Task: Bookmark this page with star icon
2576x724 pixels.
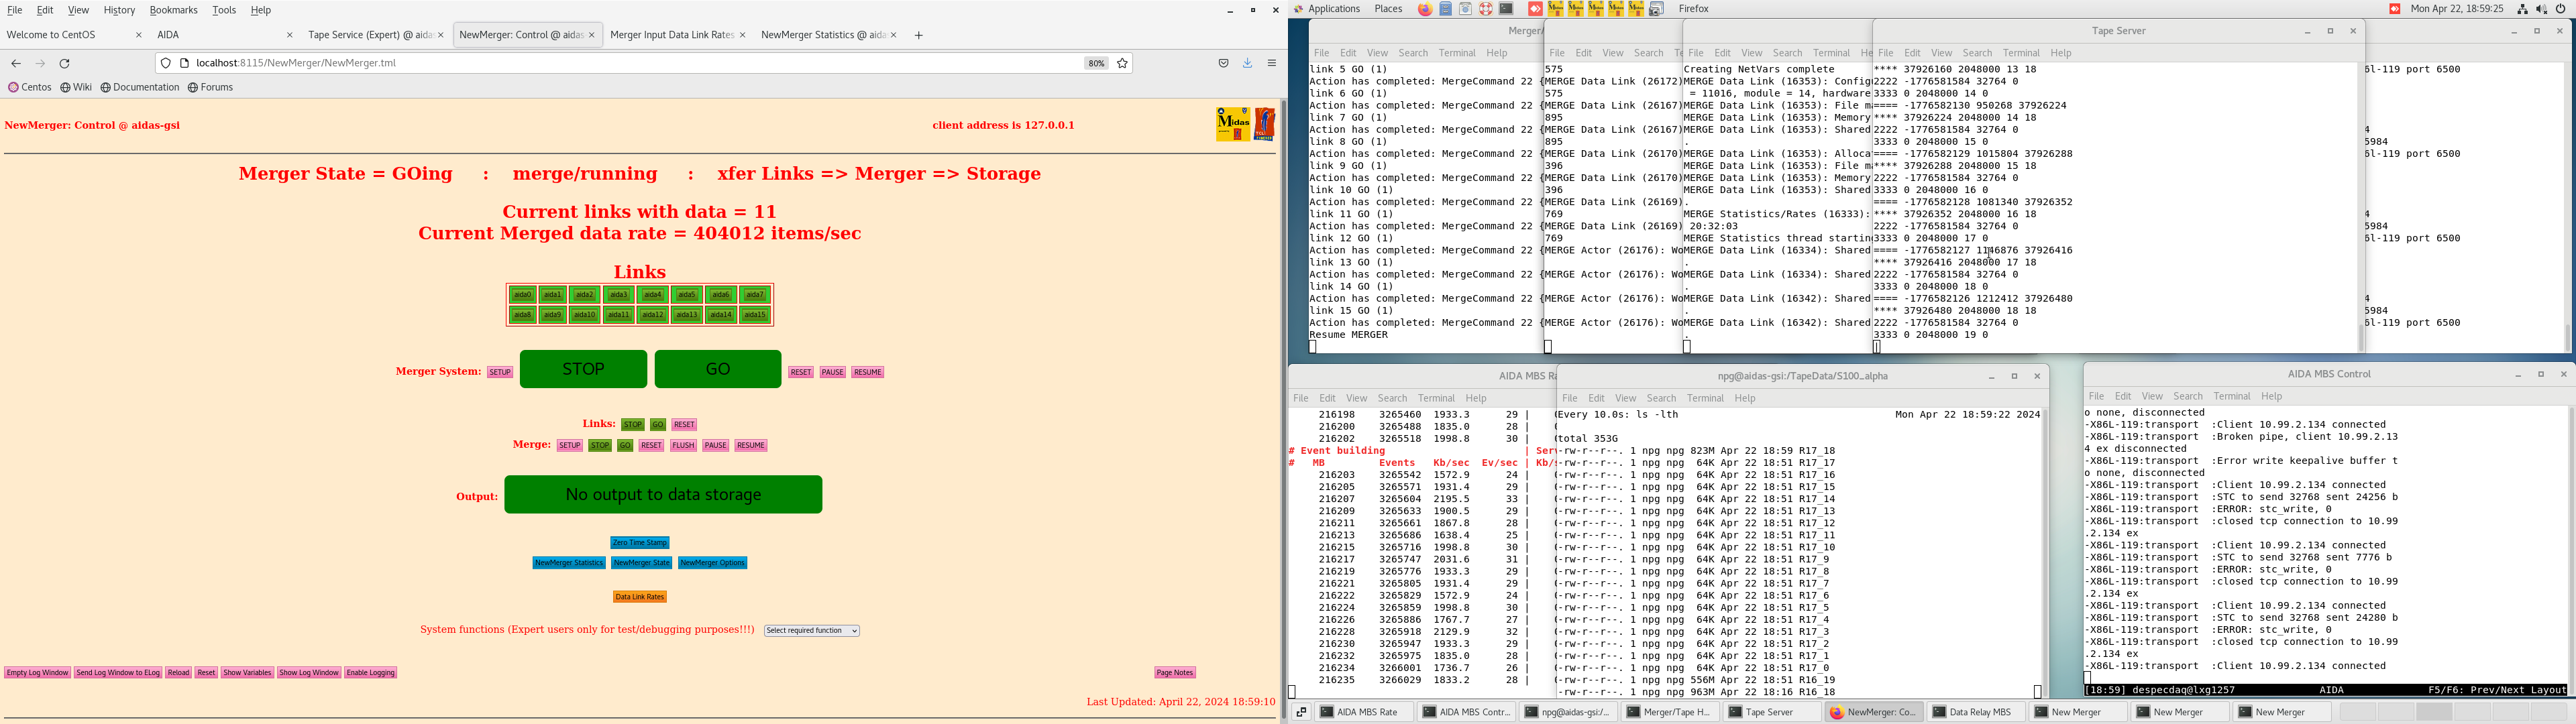Action: [x=1122, y=63]
